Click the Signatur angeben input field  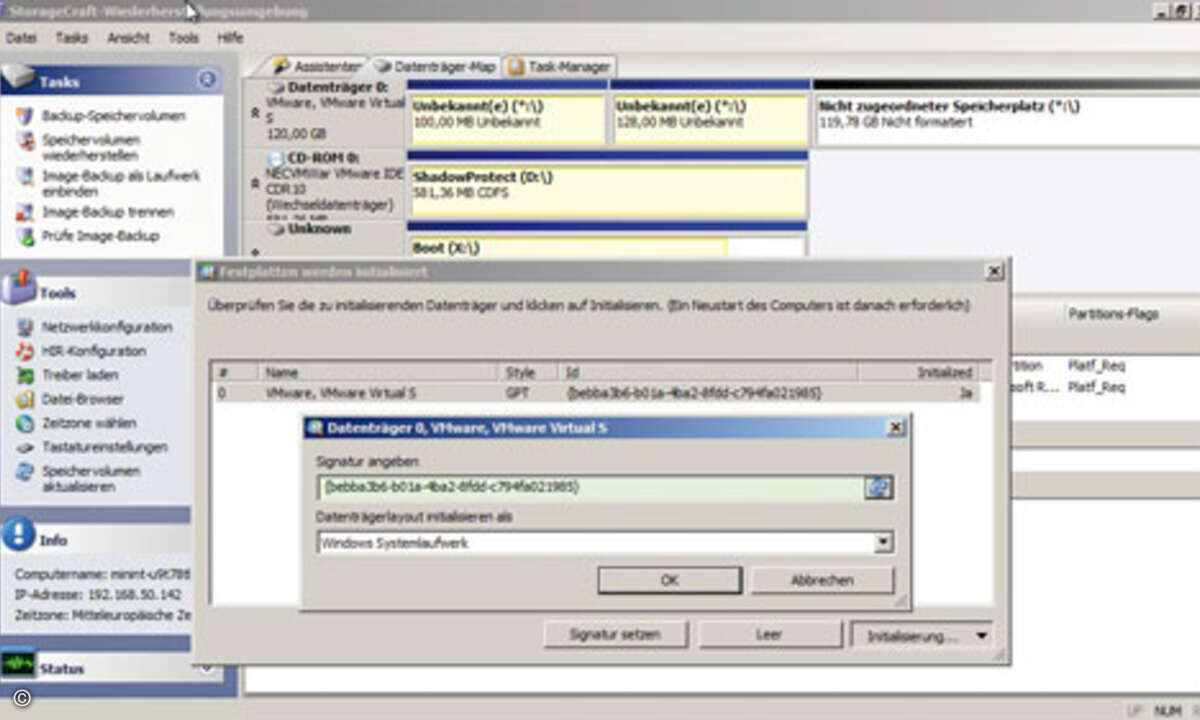pyautogui.click(x=591, y=487)
